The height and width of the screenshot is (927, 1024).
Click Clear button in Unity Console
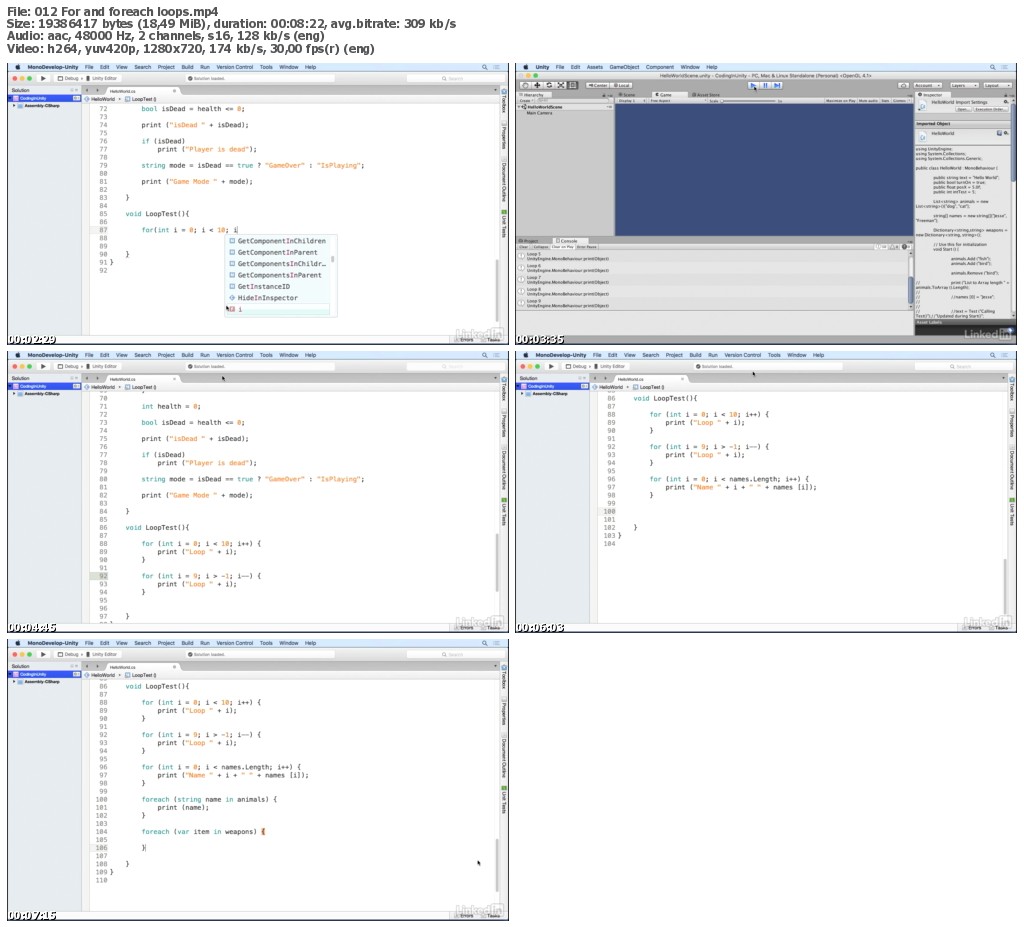coord(524,247)
